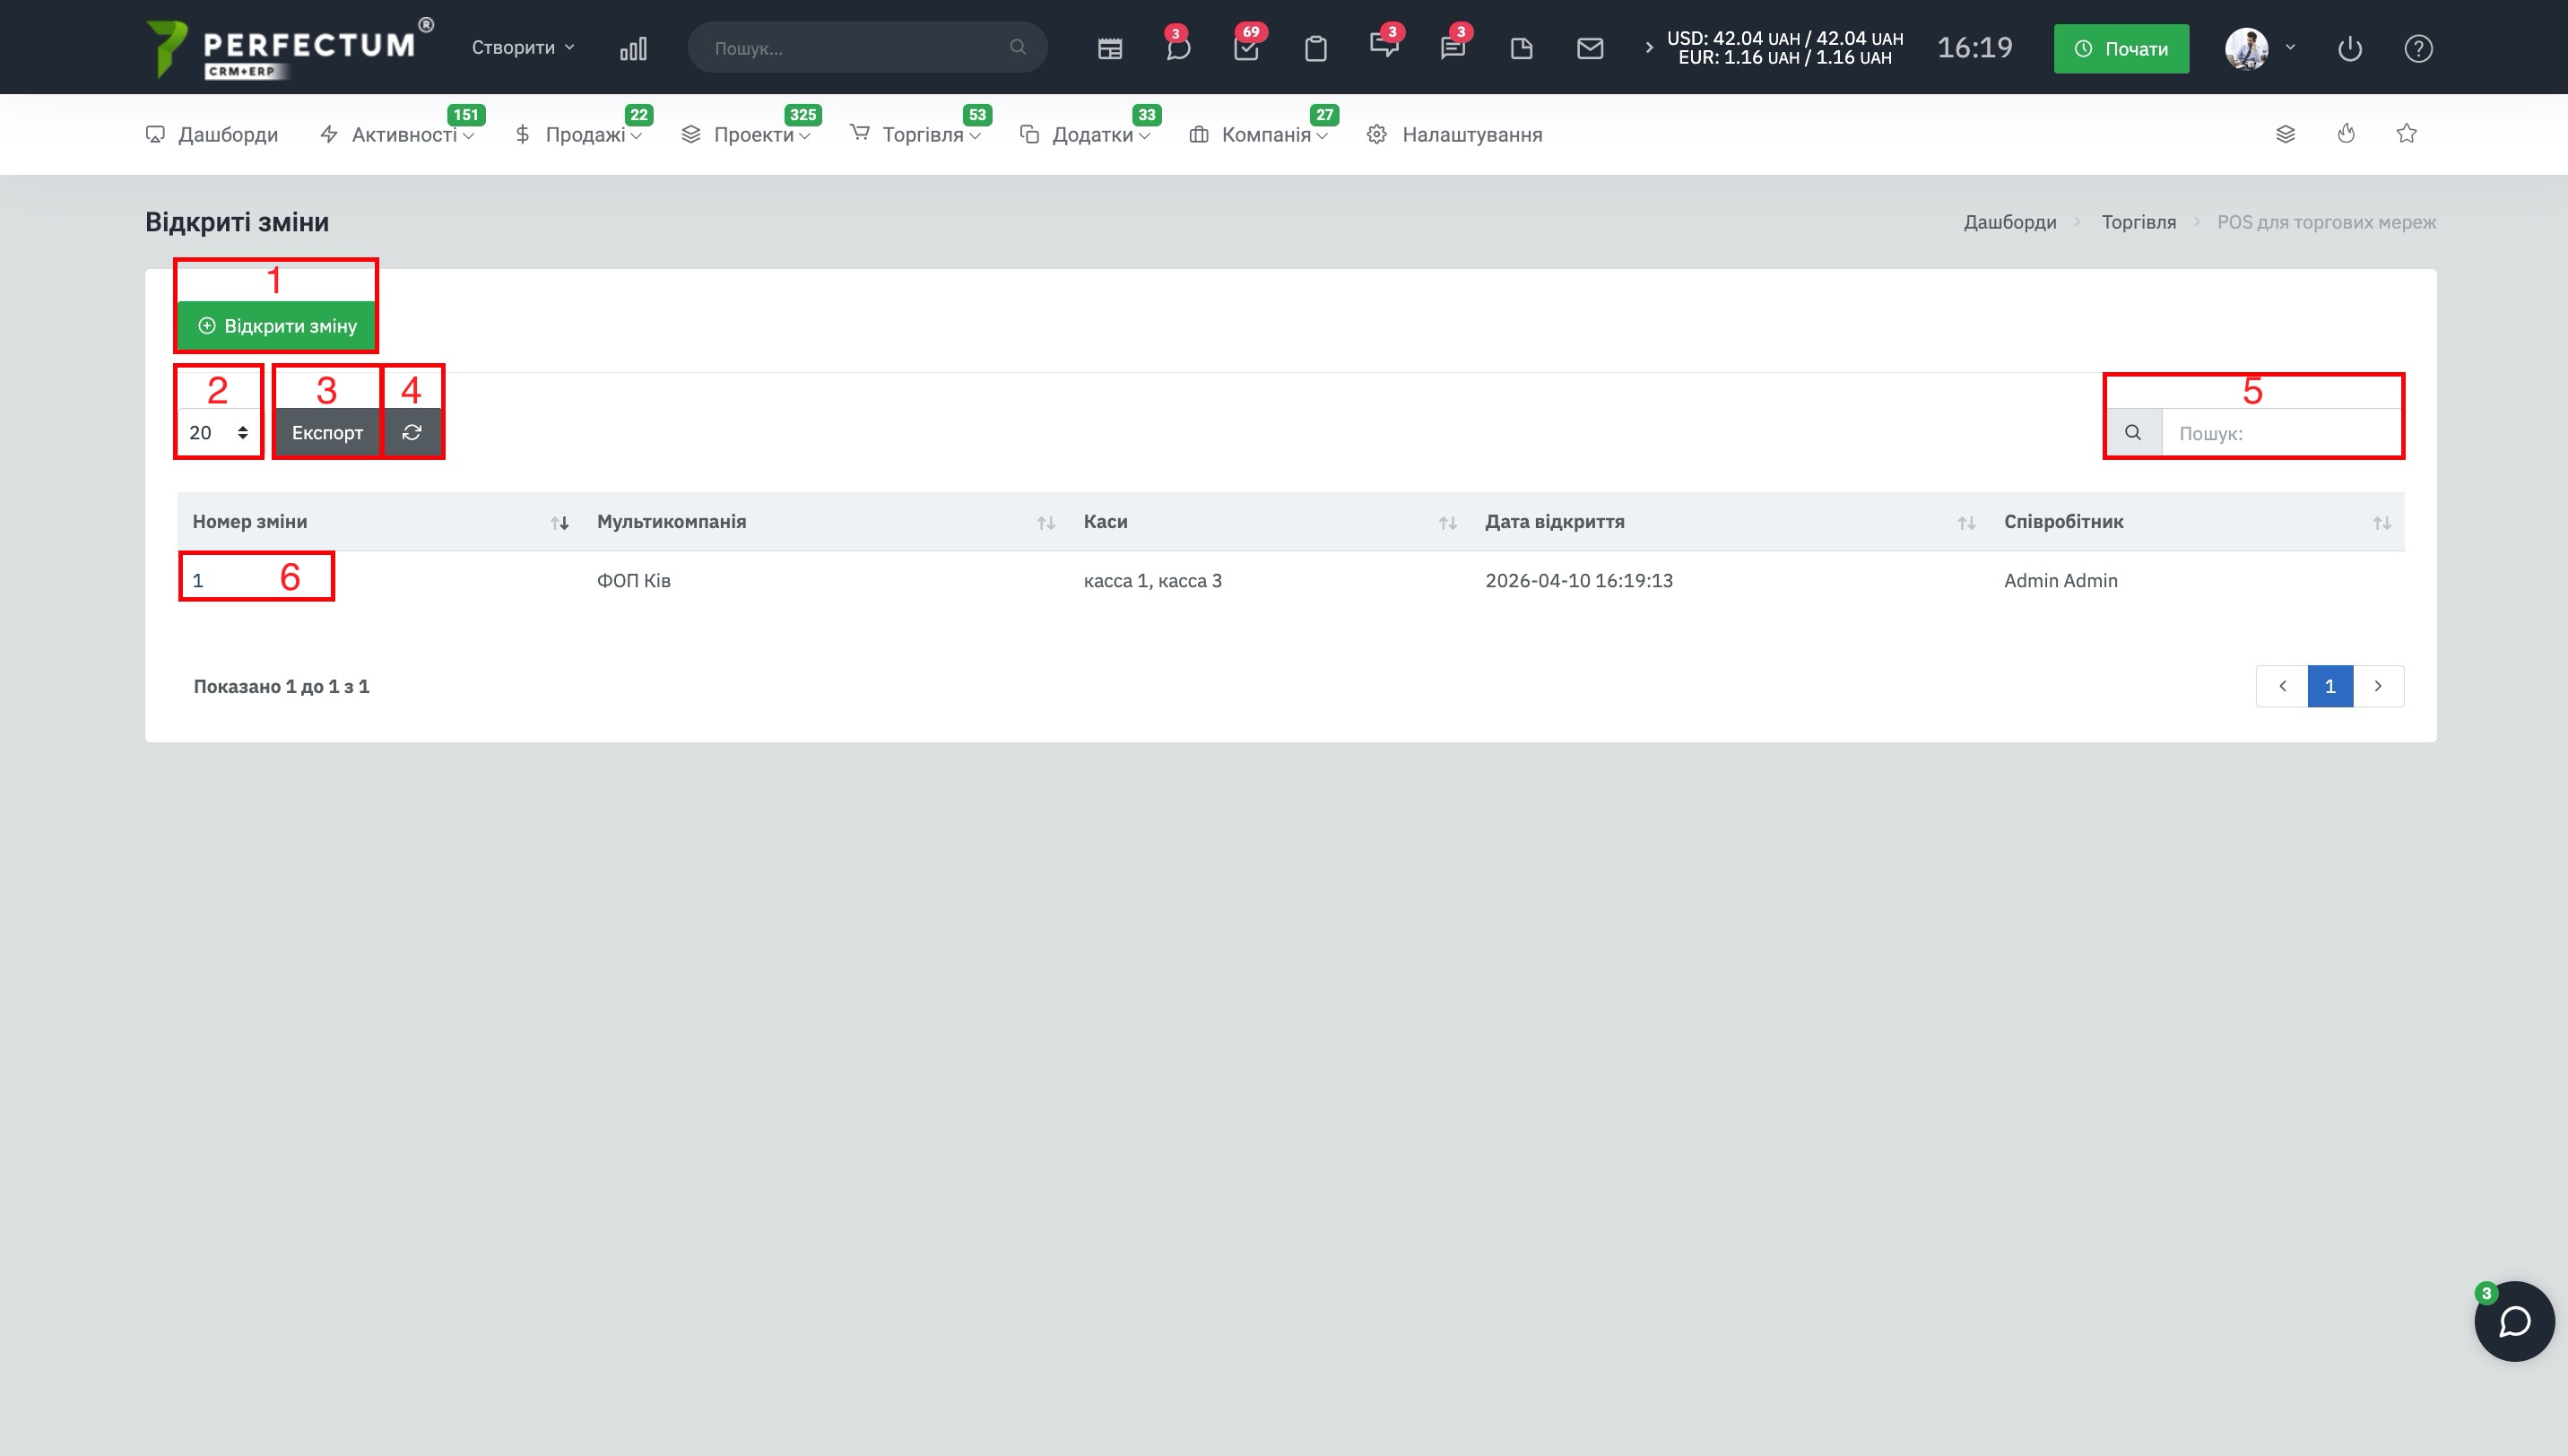Click the table Пошук input field
The width and height of the screenshot is (2568, 1456).
[2280, 433]
